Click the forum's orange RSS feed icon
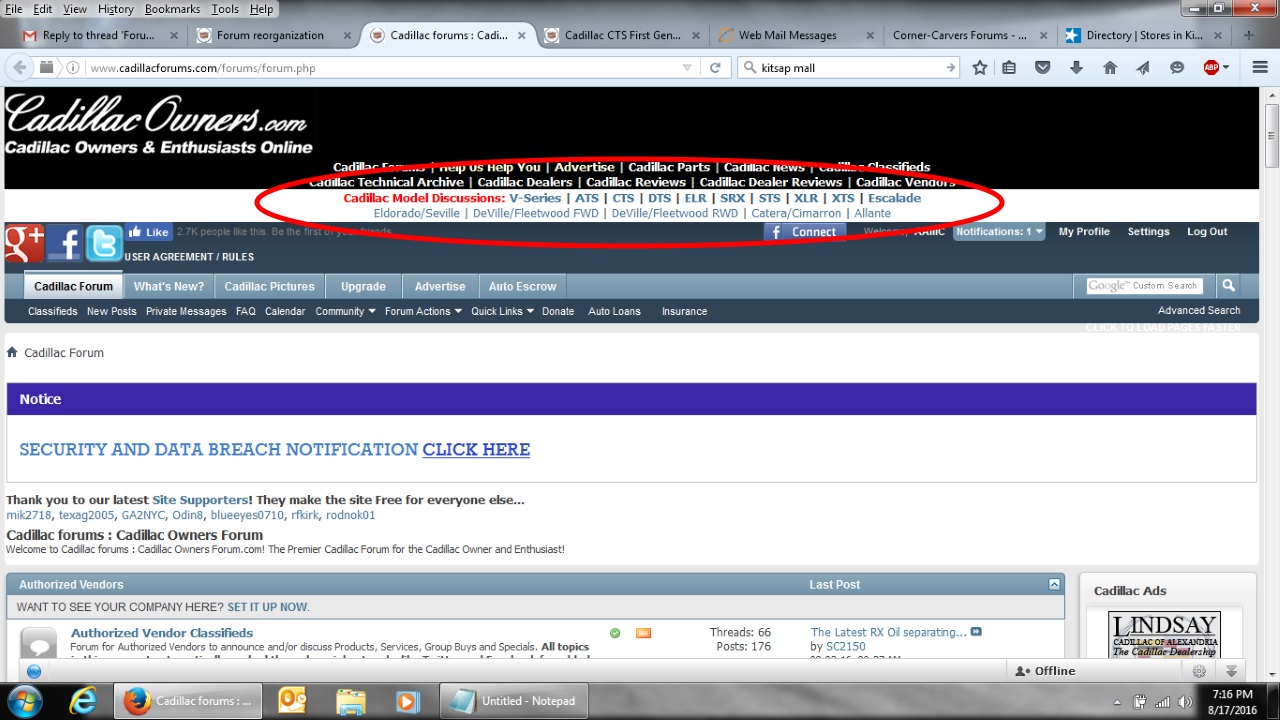Image resolution: width=1280 pixels, height=720 pixels. point(643,633)
